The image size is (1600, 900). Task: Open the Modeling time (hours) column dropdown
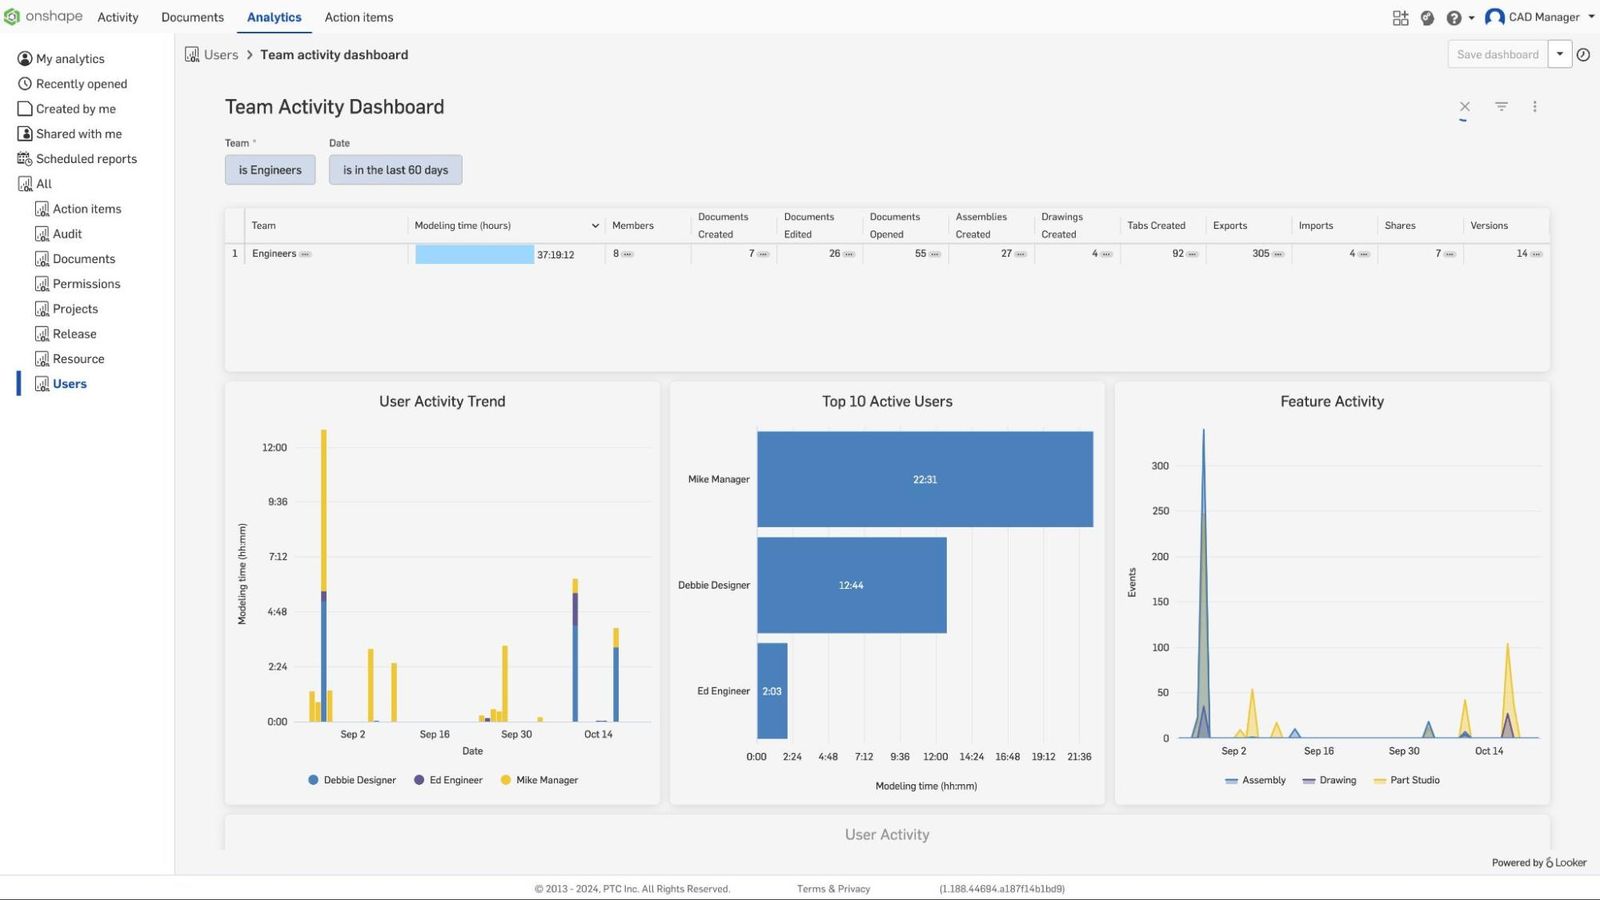click(595, 225)
